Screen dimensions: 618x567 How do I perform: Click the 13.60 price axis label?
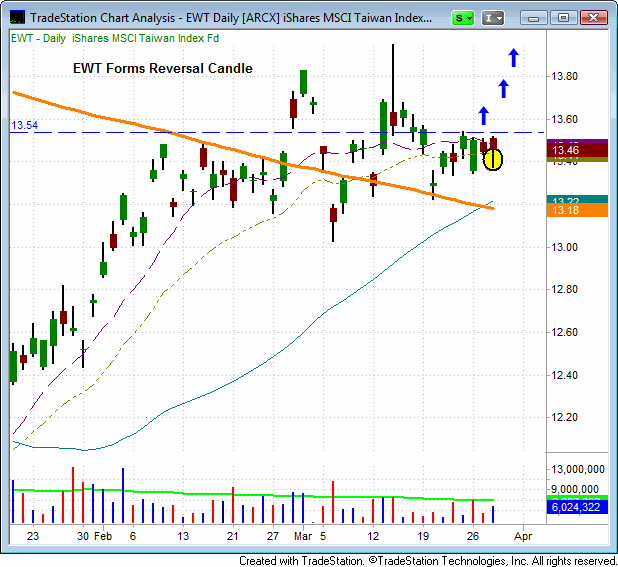pos(565,119)
